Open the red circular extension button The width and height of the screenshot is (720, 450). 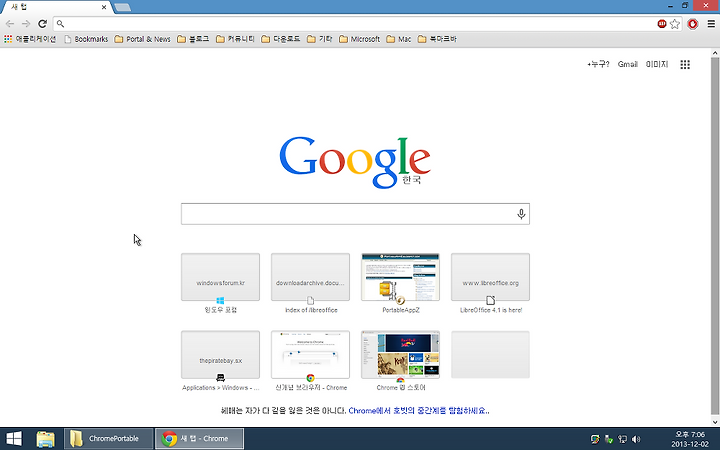(692, 24)
